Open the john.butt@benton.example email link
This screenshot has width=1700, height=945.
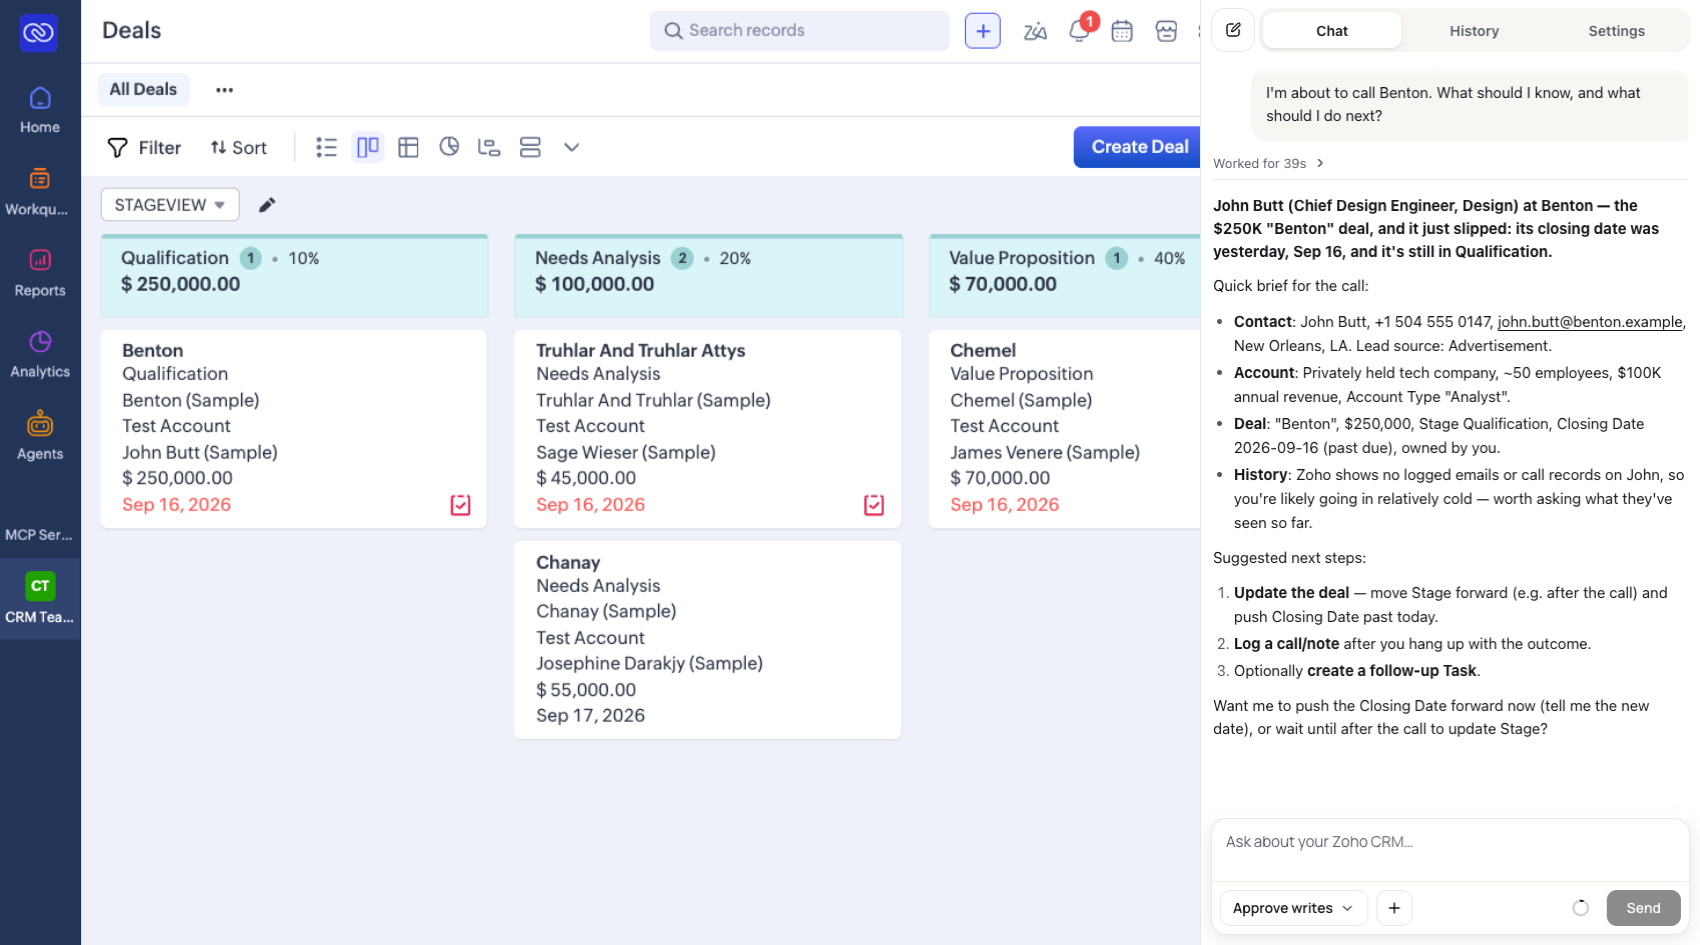pyautogui.click(x=1590, y=322)
